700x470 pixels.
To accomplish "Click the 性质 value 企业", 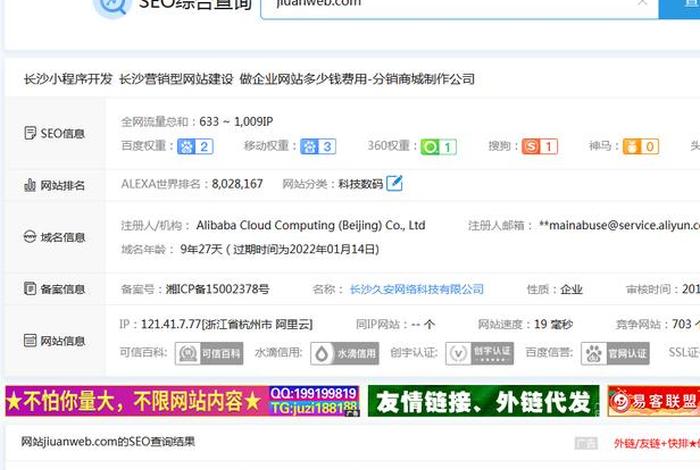I will pyautogui.click(x=571, y=289).
